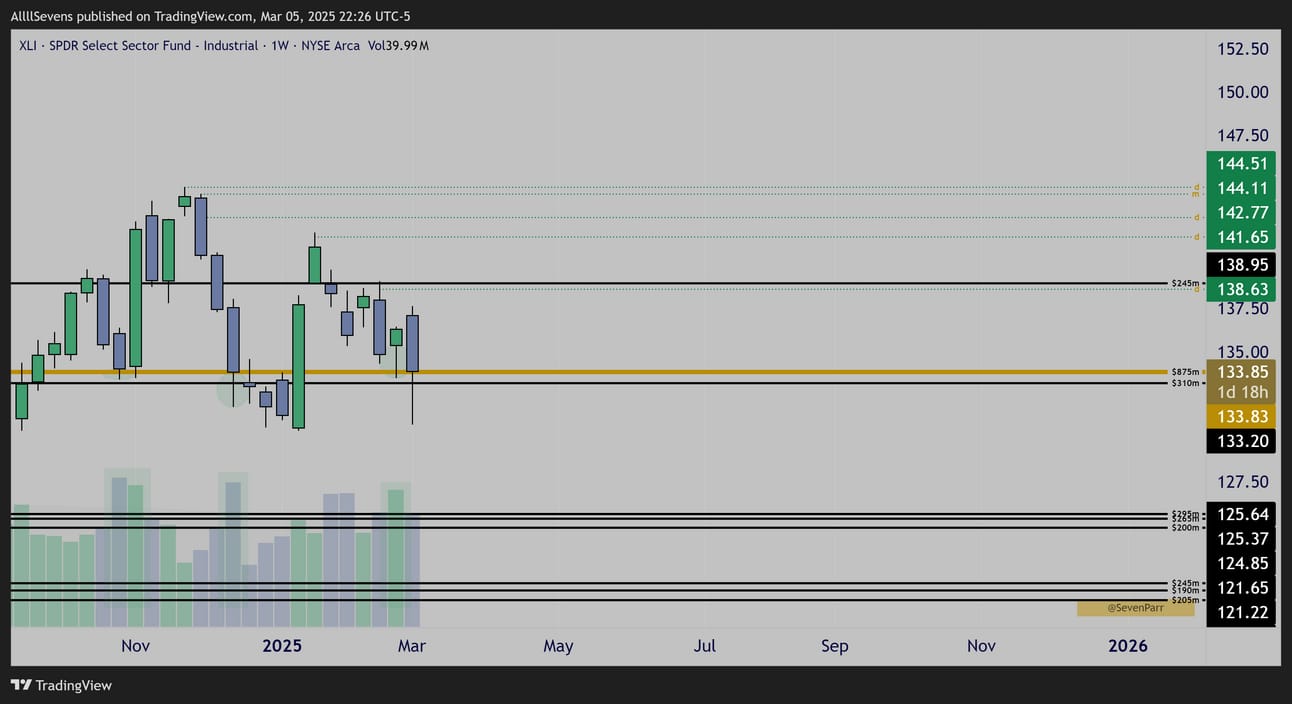The image size is (1292, 704).
Task: Click the 150.00 price axis label
Action: (1241, 92)
